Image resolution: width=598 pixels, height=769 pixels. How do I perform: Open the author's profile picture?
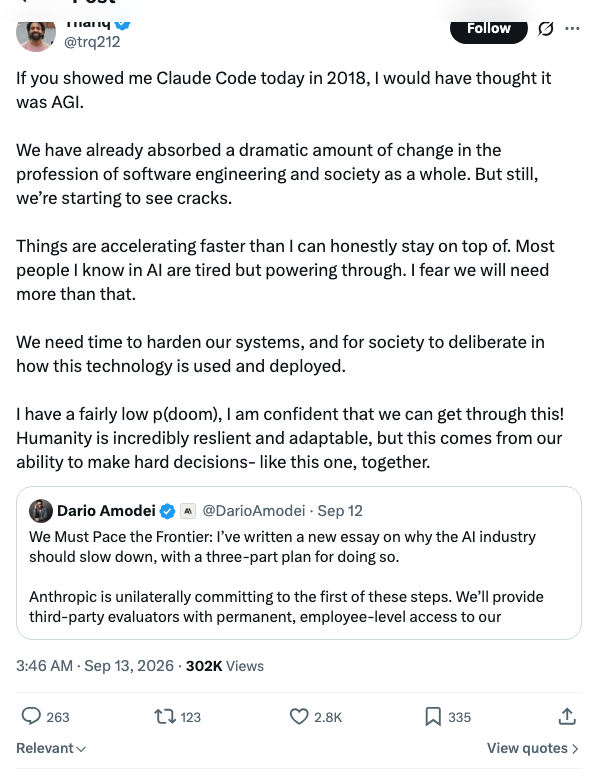point(36,35)
